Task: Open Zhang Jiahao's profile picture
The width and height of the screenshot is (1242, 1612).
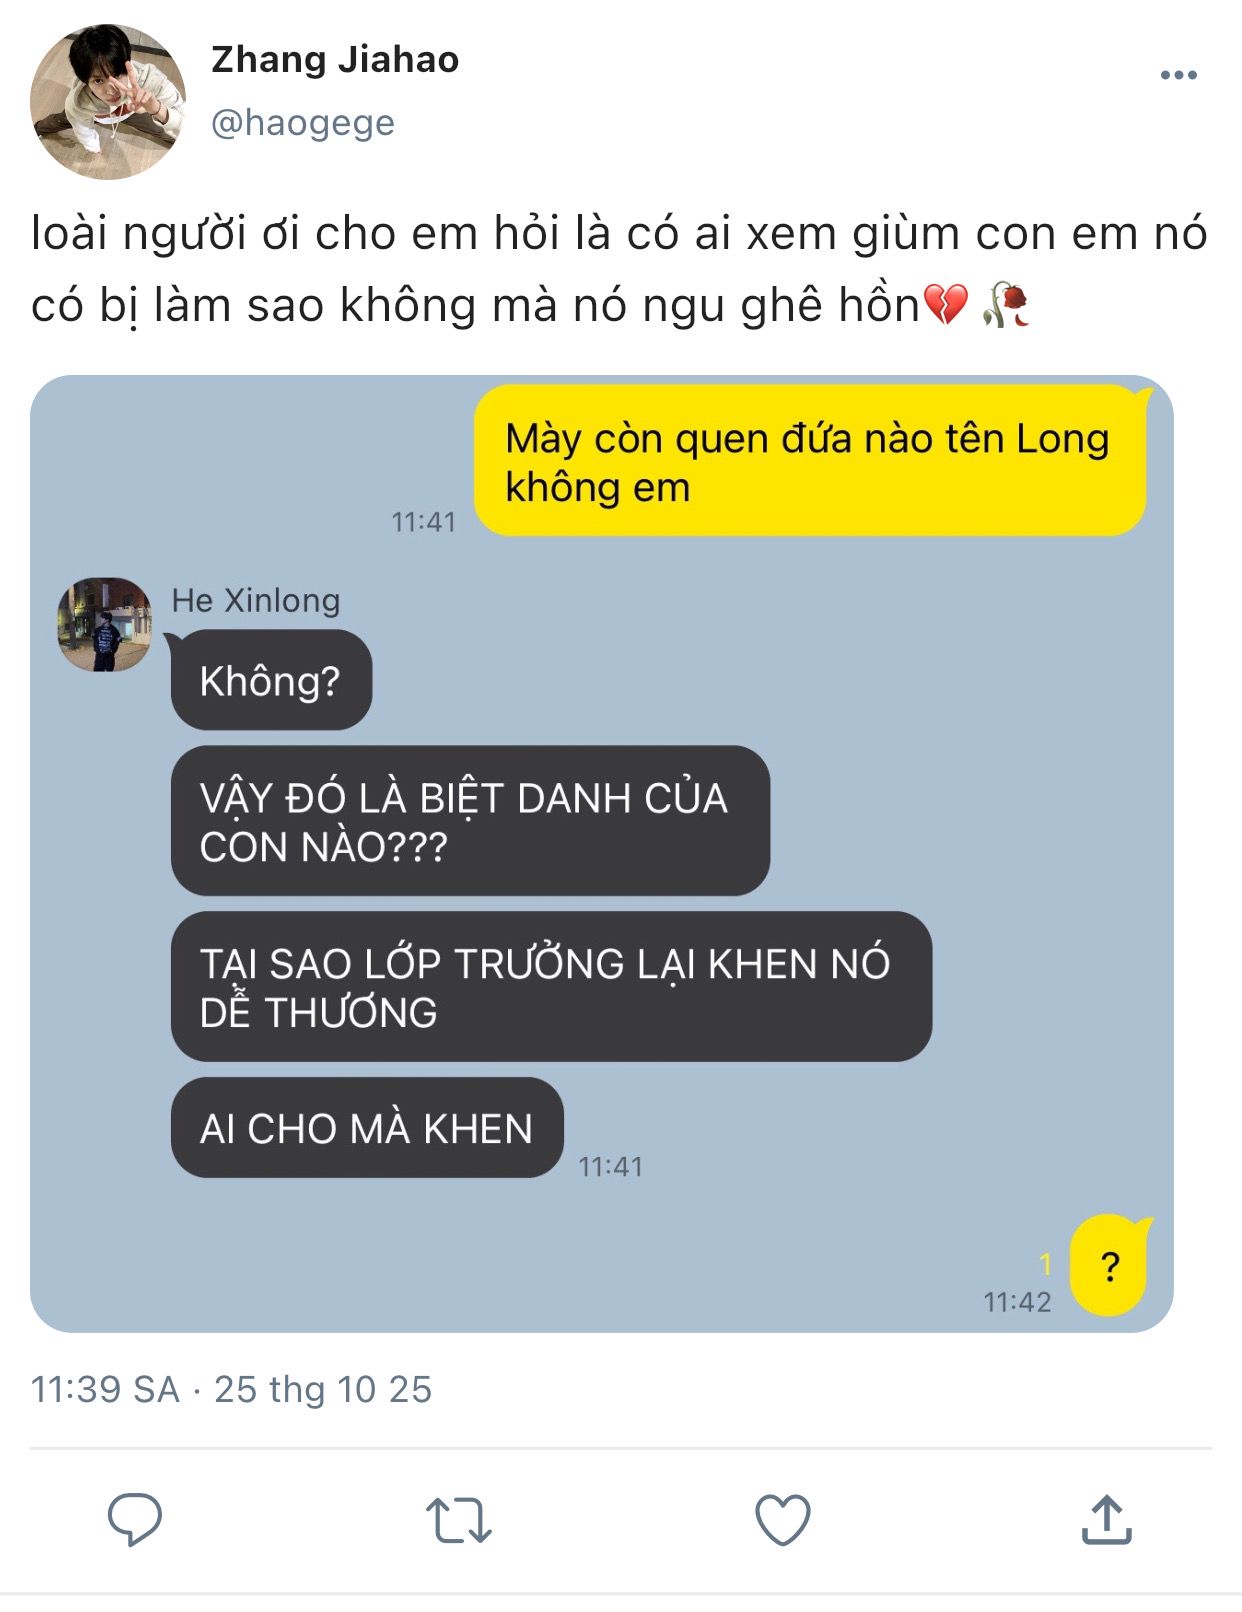Action: click(108, 102)
